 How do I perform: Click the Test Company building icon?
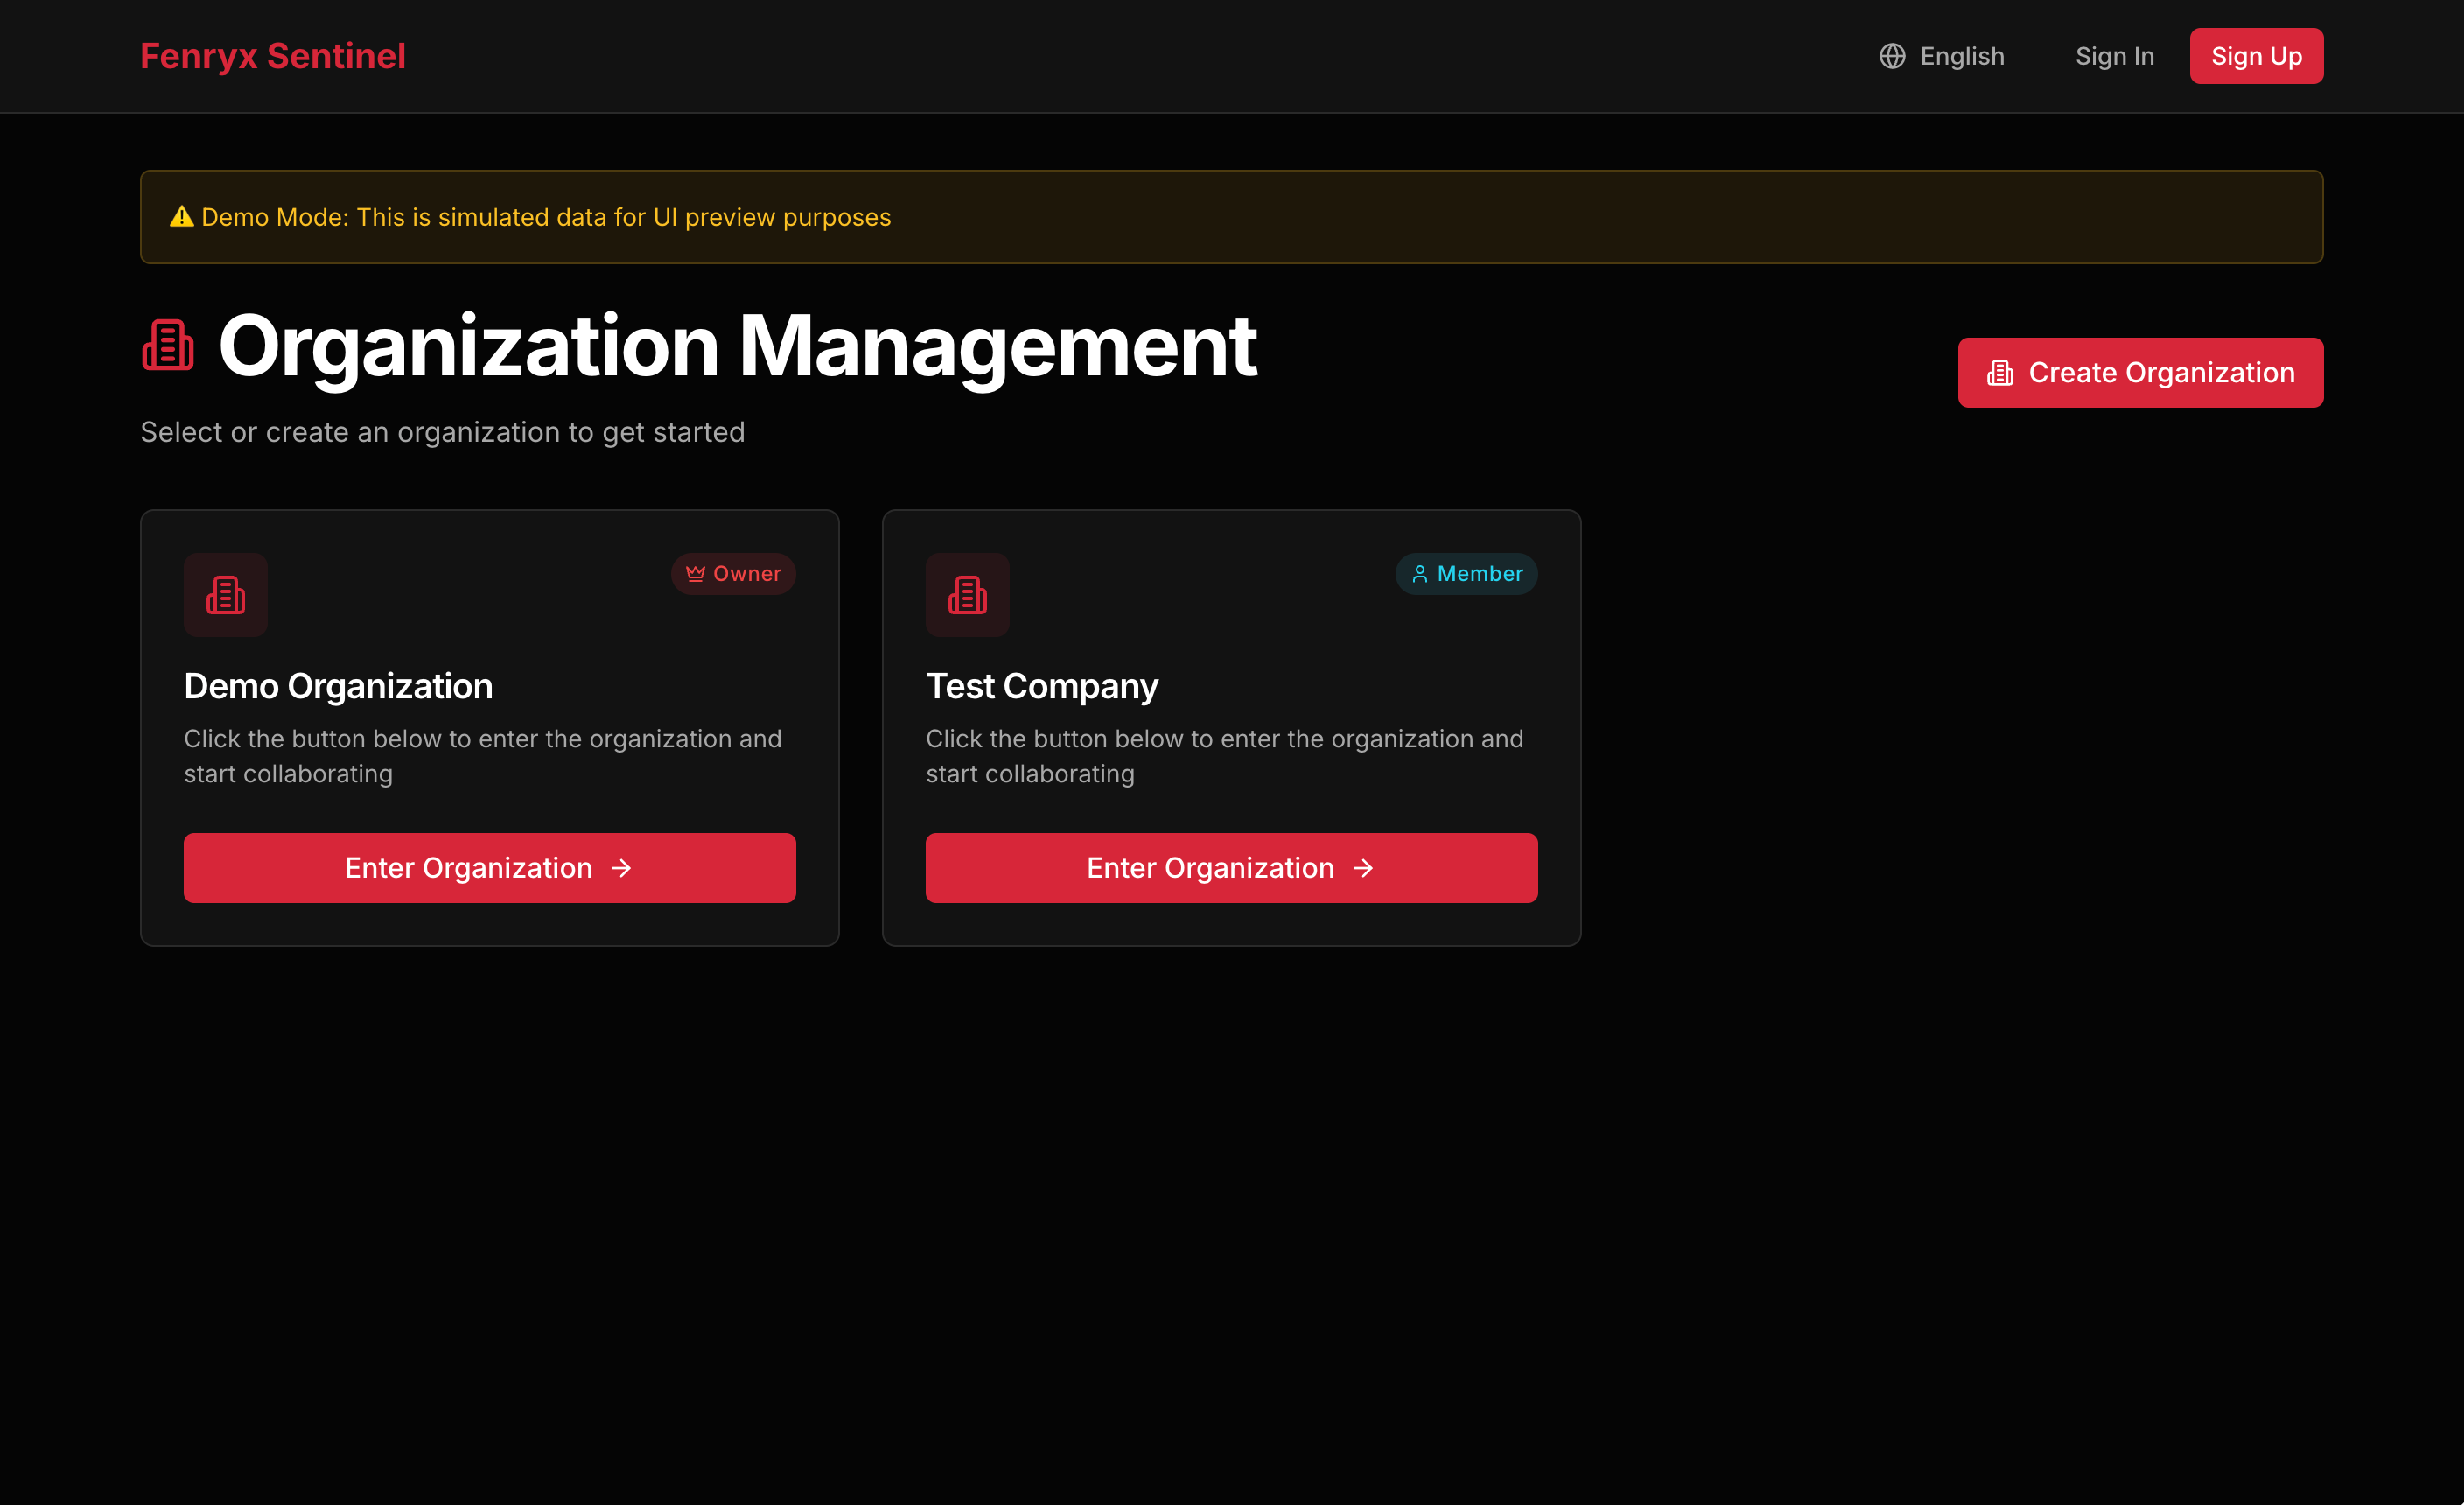(x=967, y=594)
